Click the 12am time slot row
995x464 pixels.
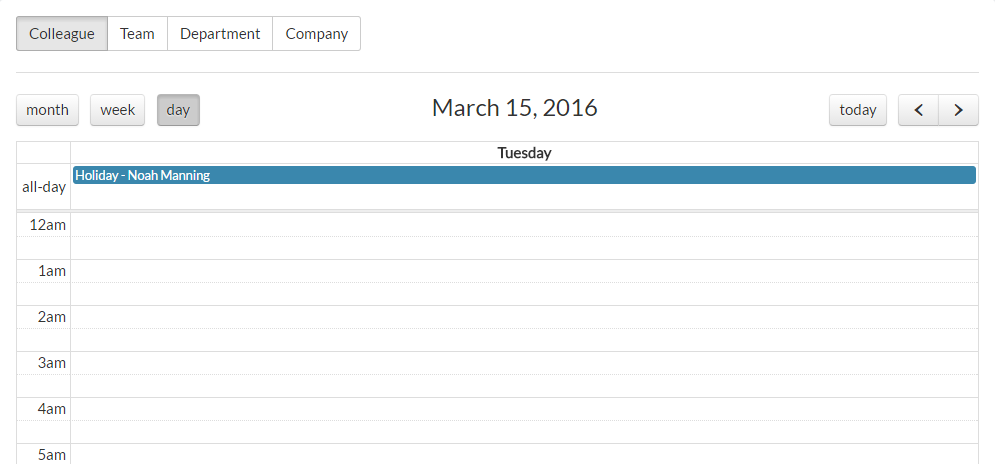(524, 225)
